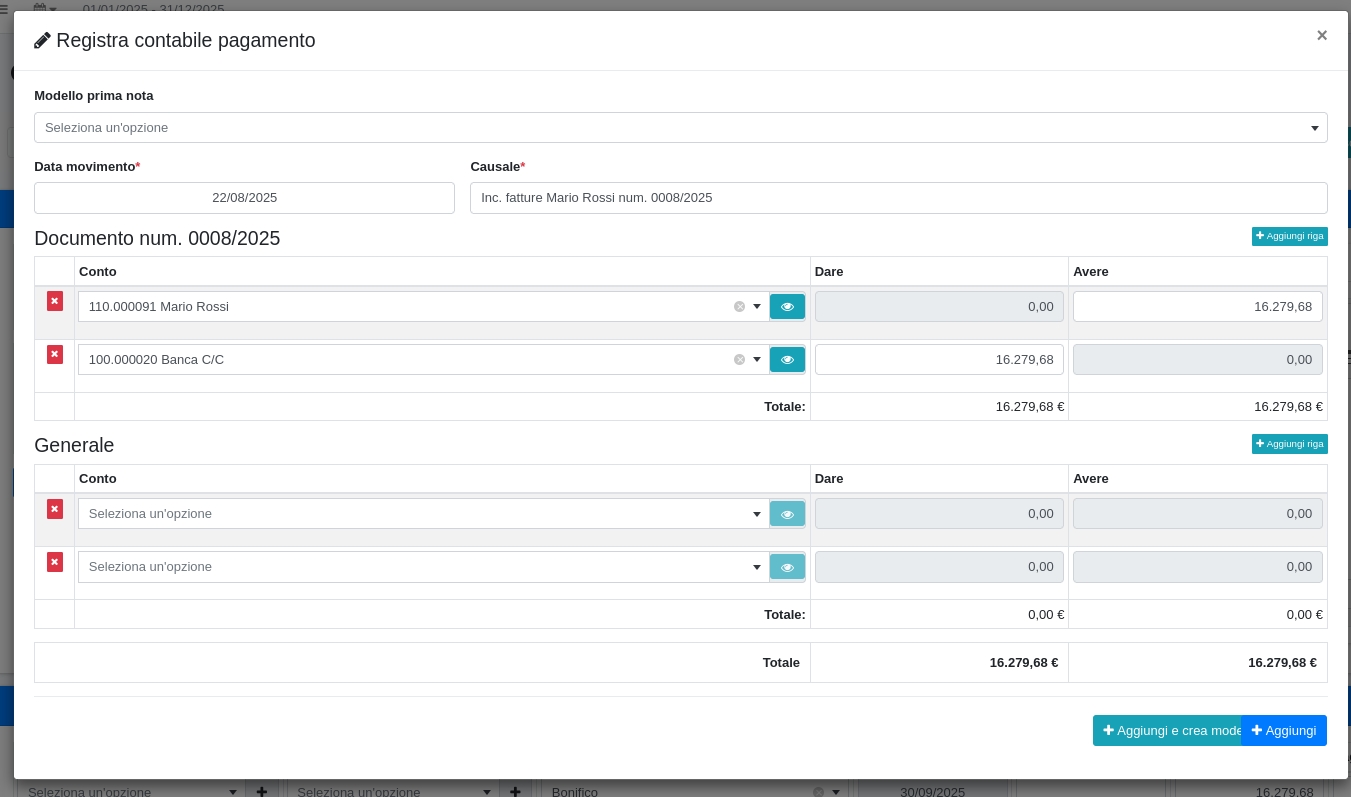Clear the Mario Rossi account selection

[x=739, y=307]
